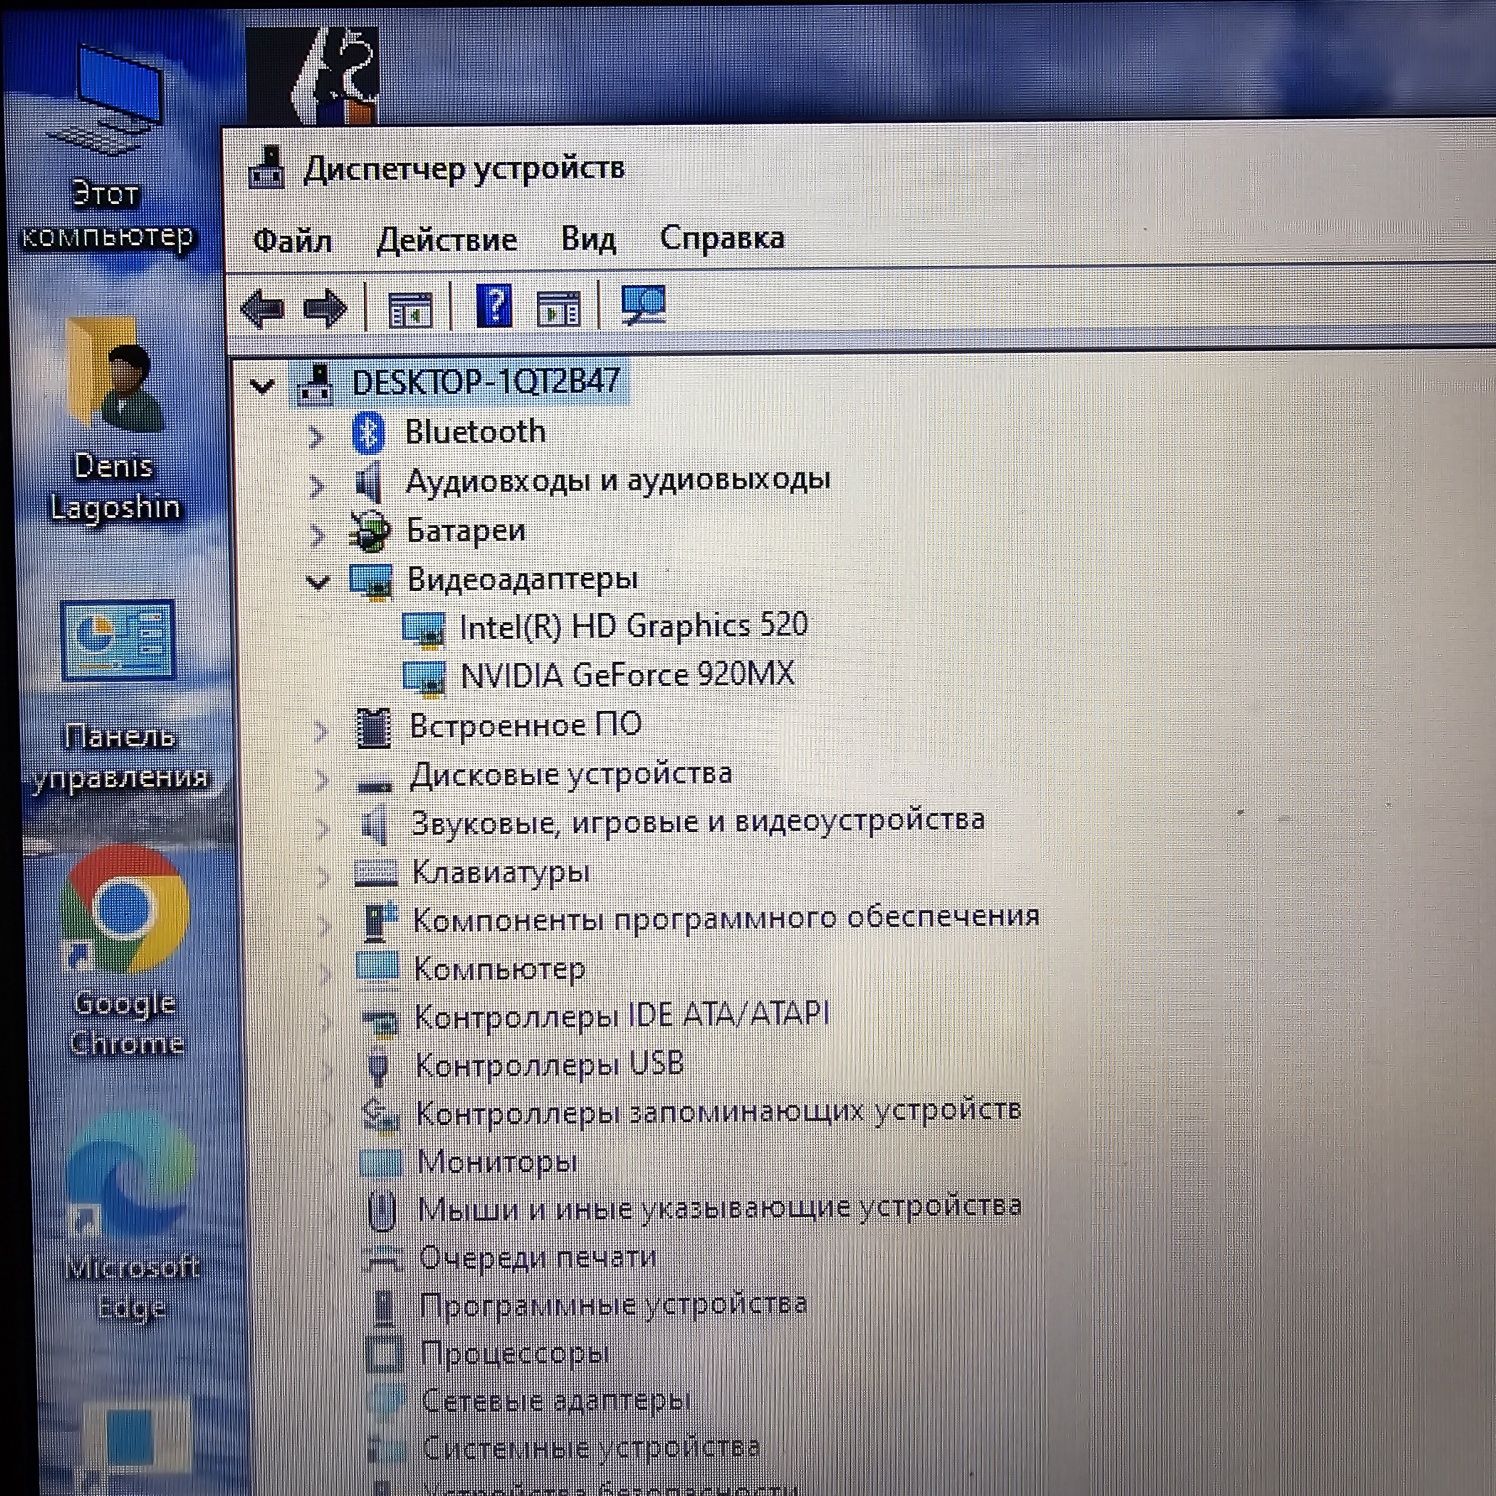Viewport: 1496px width, 1496px height.
Task: Expand the Встроенное ПО chevron
Action: tap(321, 731)
